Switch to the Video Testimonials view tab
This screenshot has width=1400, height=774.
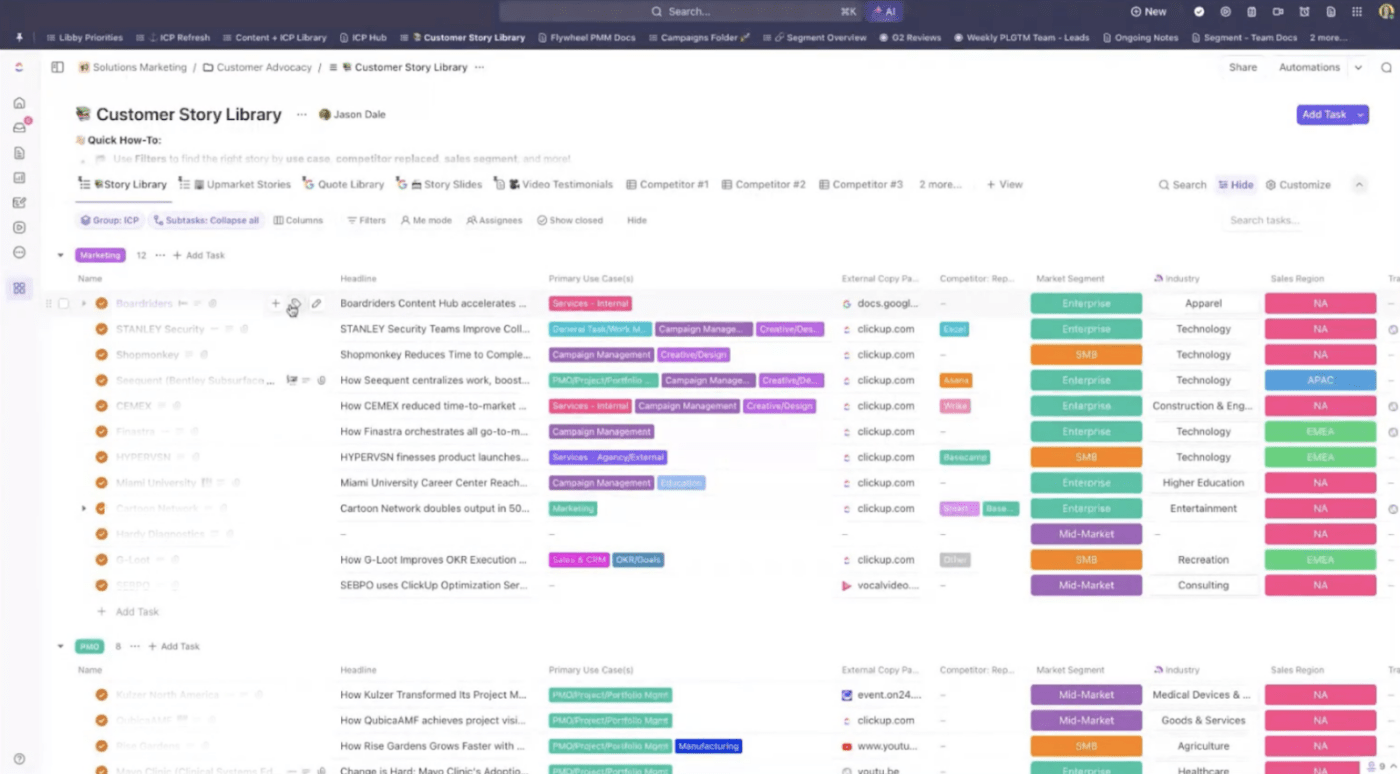(553, 184)
